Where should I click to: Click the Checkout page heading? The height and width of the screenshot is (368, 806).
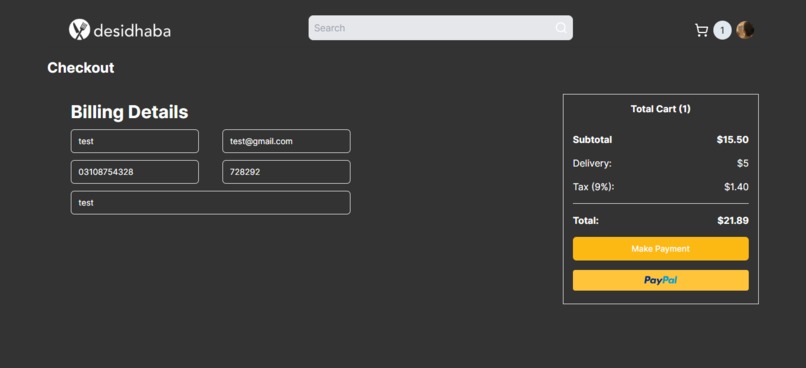pos(81,68)
